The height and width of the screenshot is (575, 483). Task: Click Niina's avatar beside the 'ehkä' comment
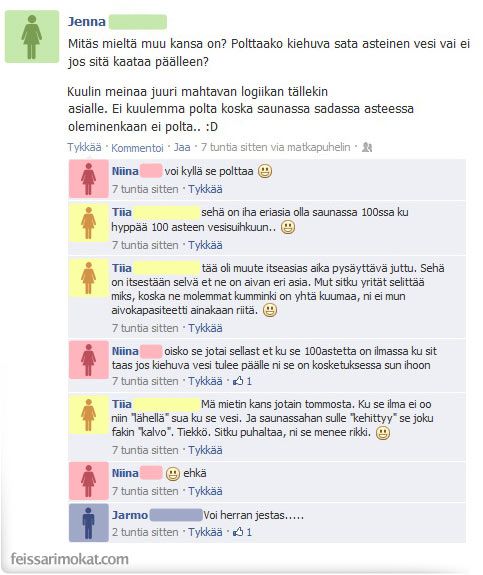point(89,481)
